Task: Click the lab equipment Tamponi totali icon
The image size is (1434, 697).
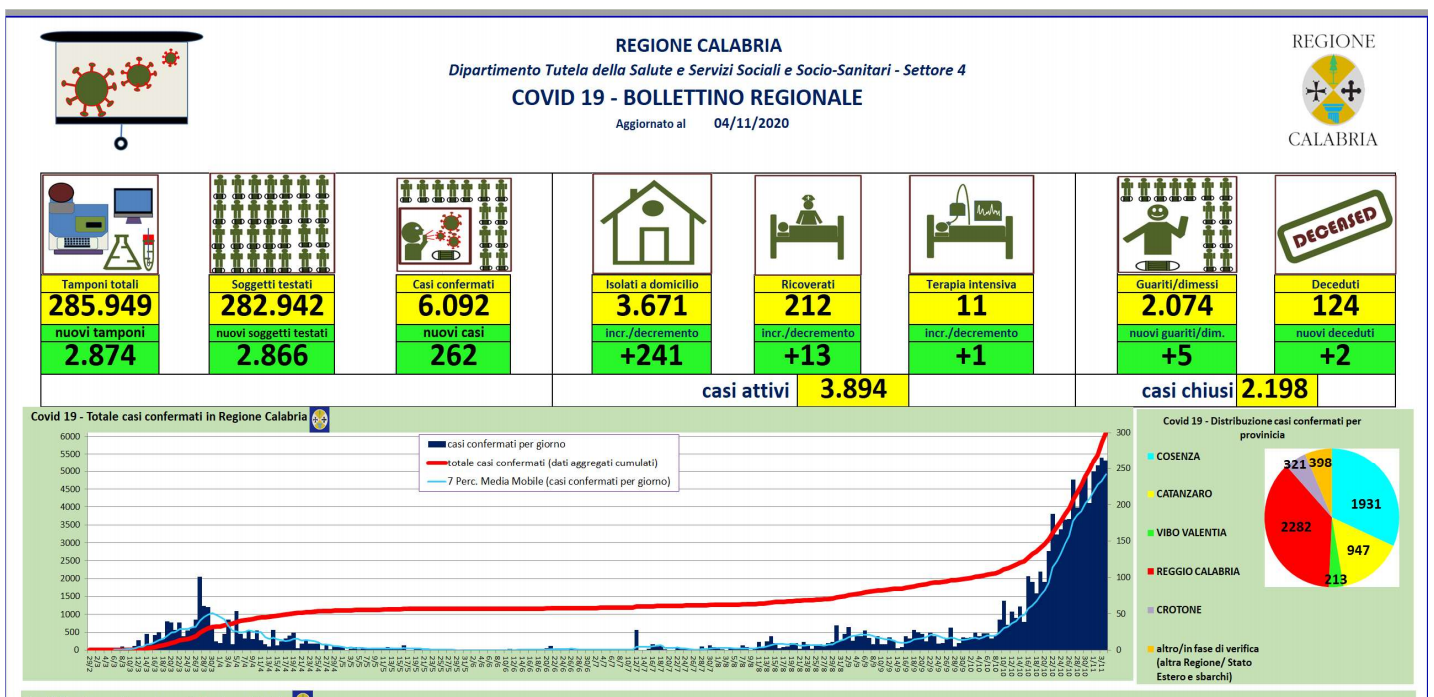Action: point(99,224)
